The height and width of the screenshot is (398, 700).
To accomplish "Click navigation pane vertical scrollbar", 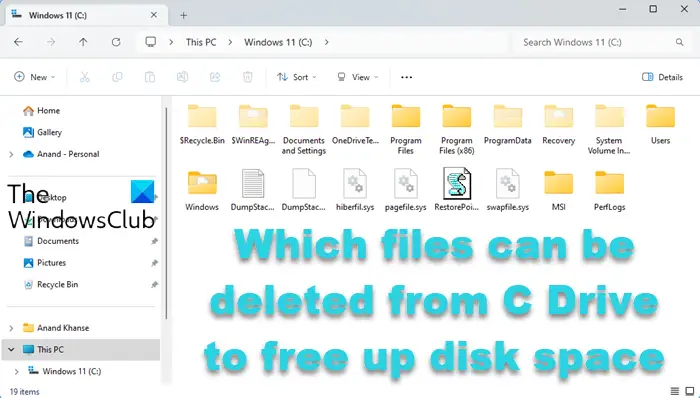I will click(x=167, y=213).
